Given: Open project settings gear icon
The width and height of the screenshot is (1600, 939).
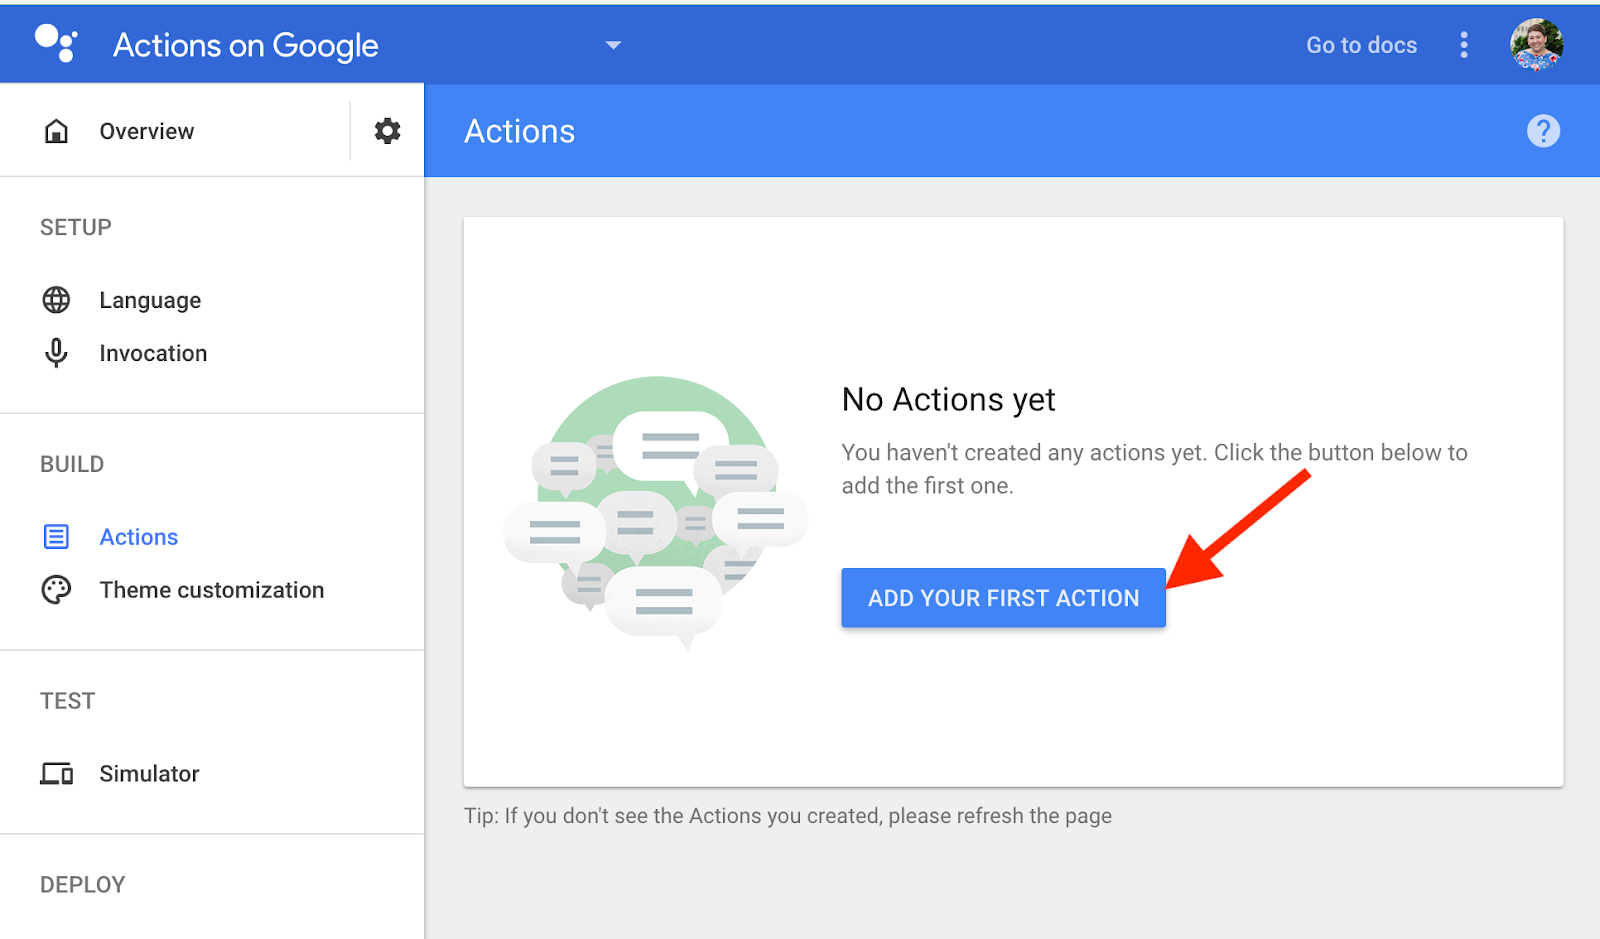Looking at the screenshot, I should (x=388, y=131).
